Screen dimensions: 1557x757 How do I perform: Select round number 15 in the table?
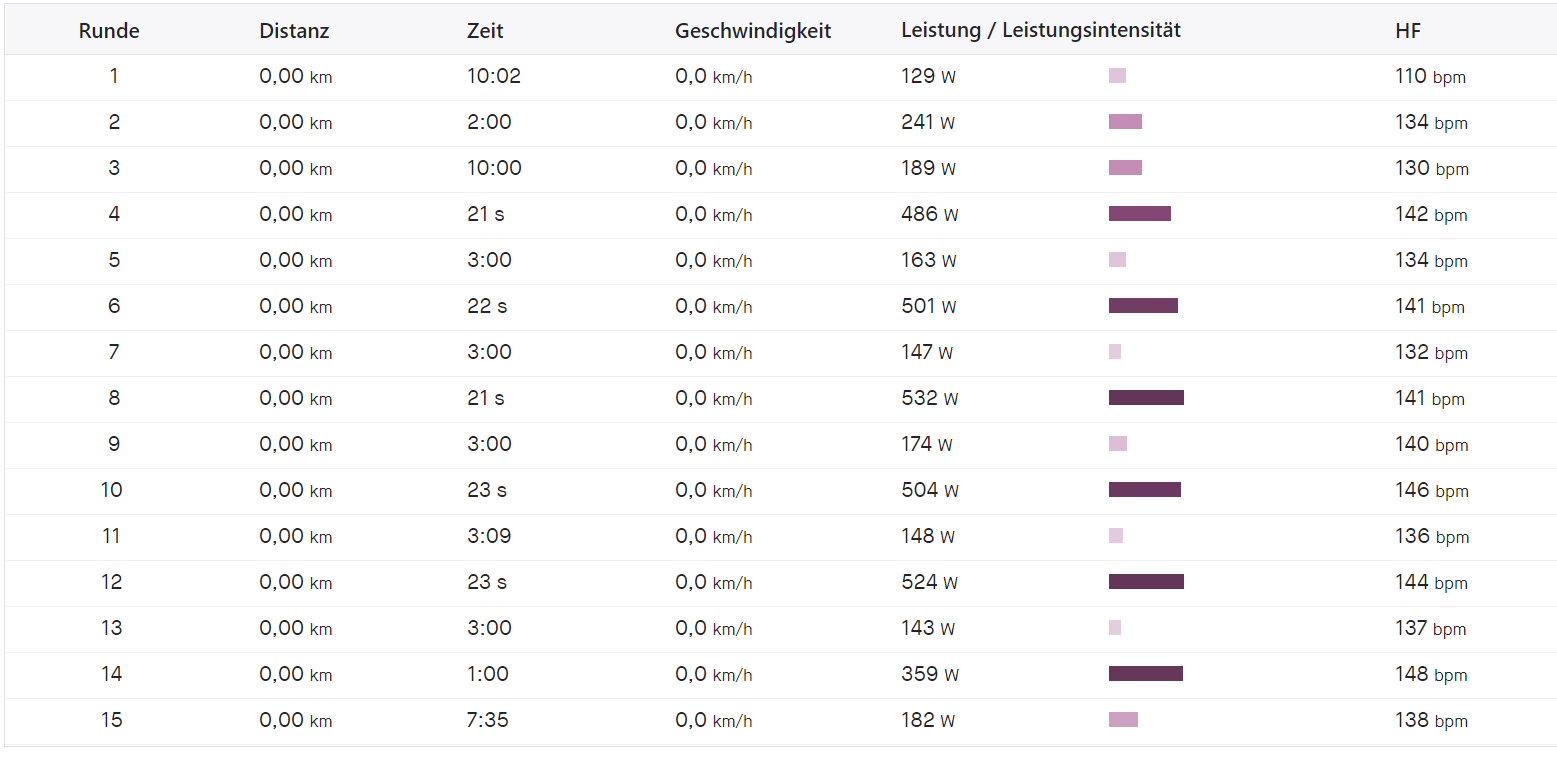pyautogui.click(x=112, y=720)
